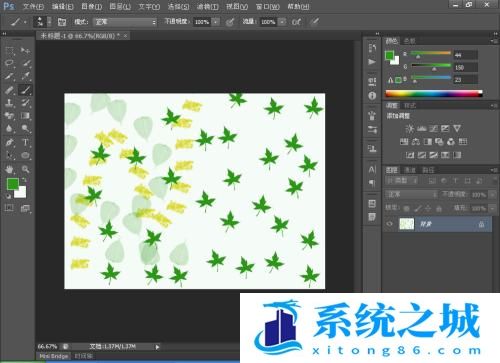The height and width of the screenshot is (363, 500).
Task: Open the Info panel icon in dock
Action: click(x=372, y=96)
